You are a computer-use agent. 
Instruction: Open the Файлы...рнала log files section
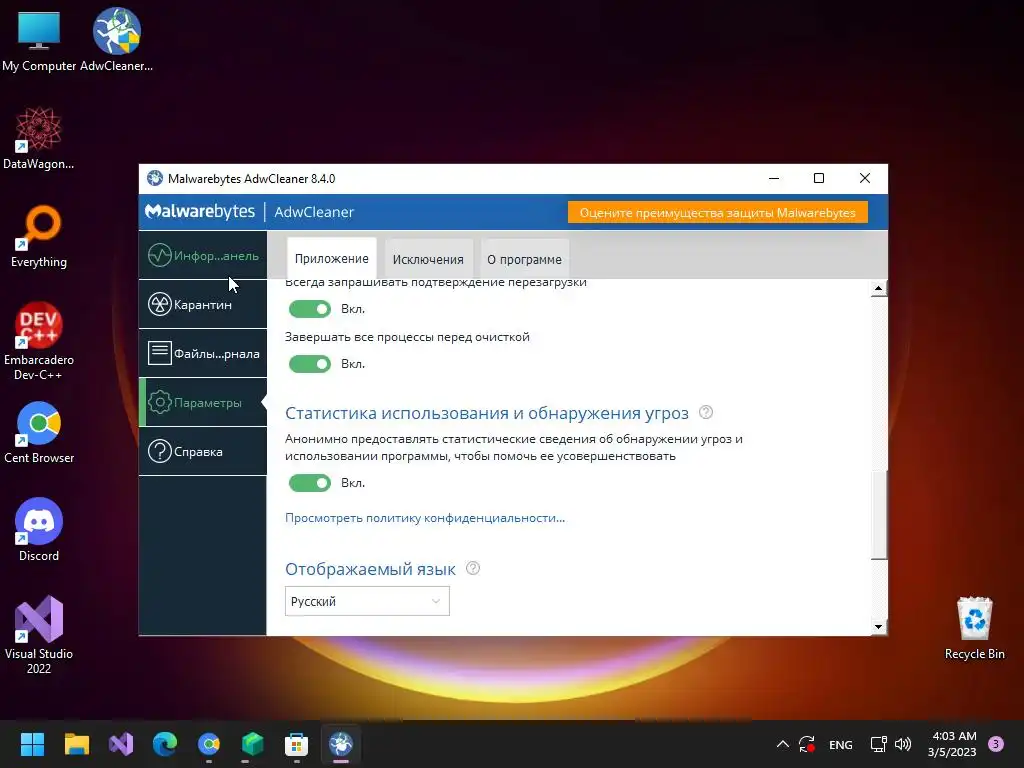click(203, 353)
